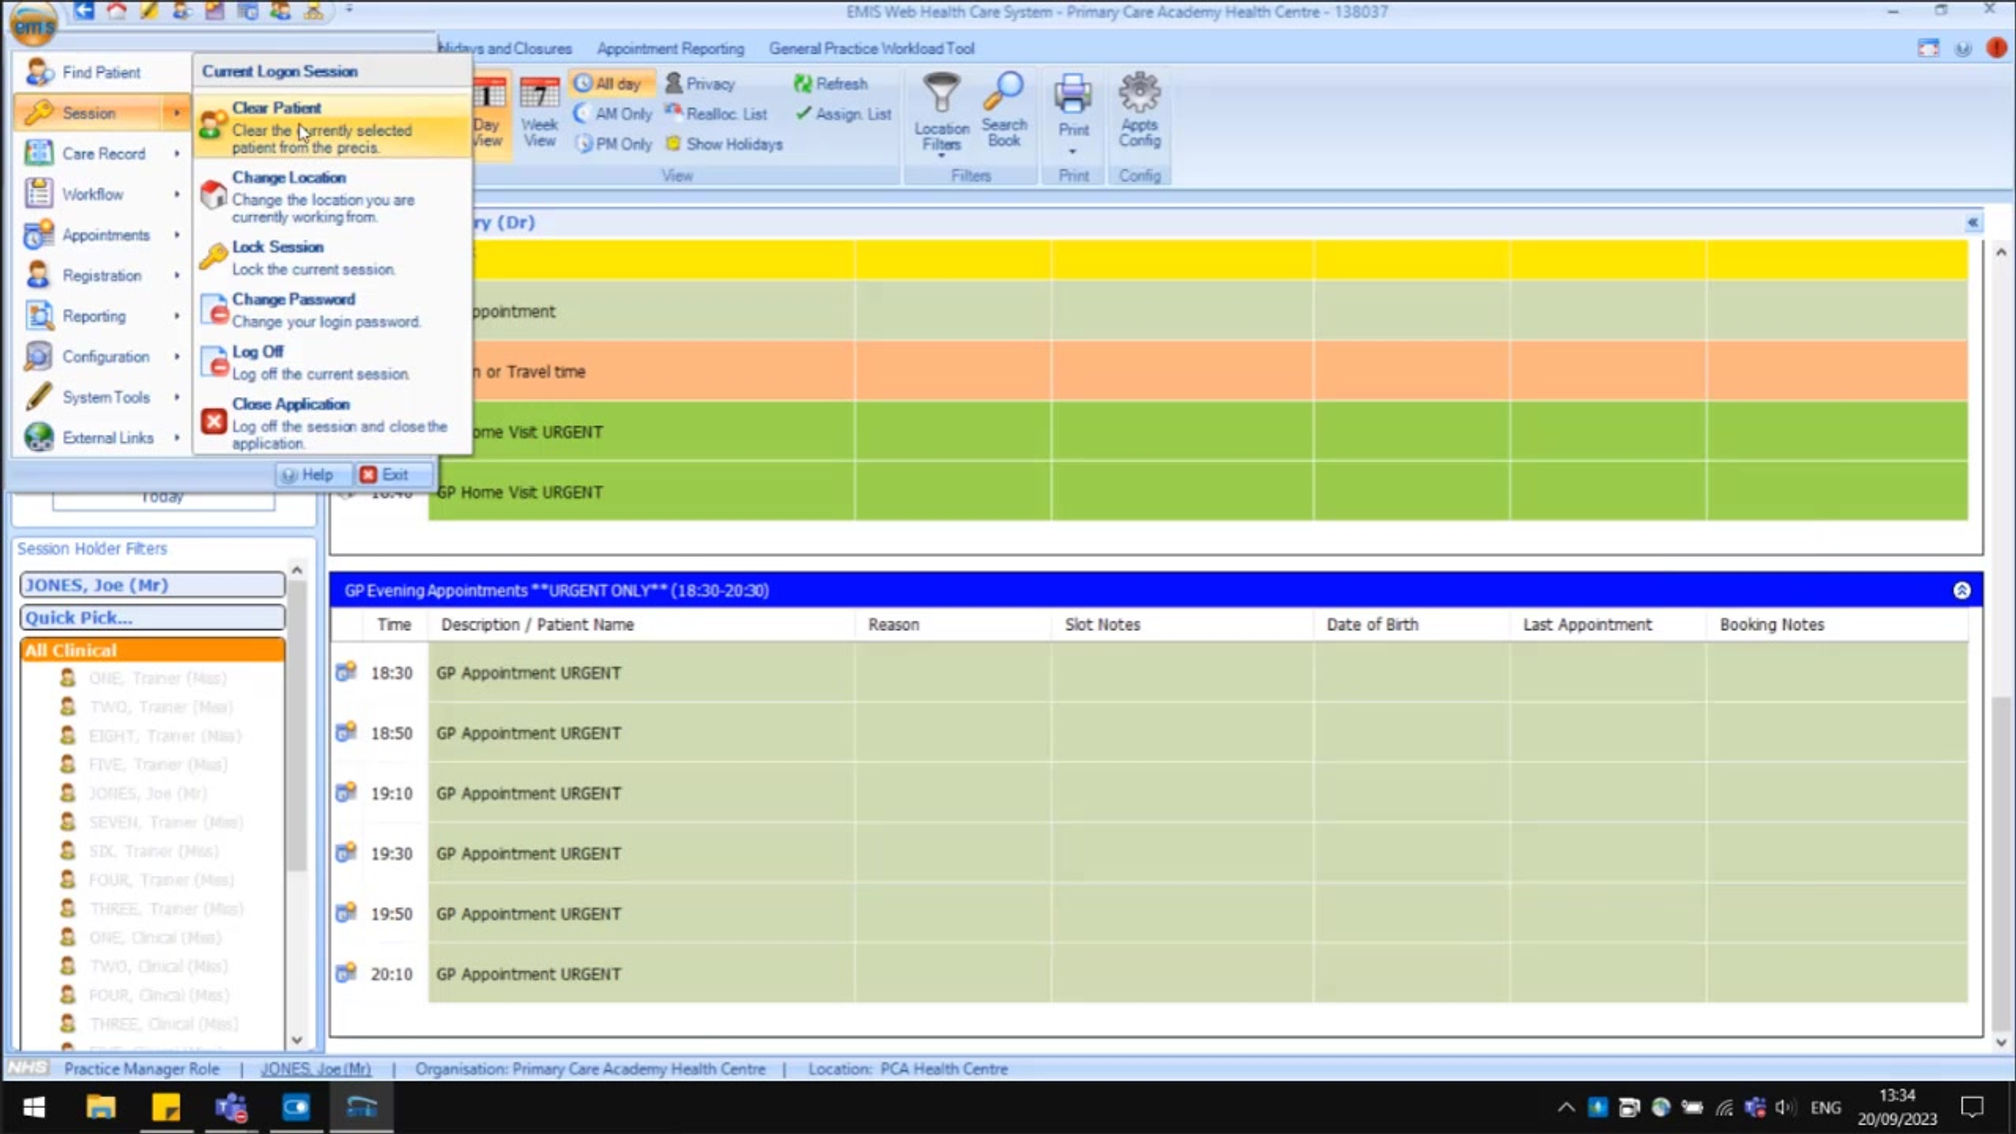Open the Print dropdown arrow
The height and width of the screenshot is (1134, 2016).
pos(1072,152)
